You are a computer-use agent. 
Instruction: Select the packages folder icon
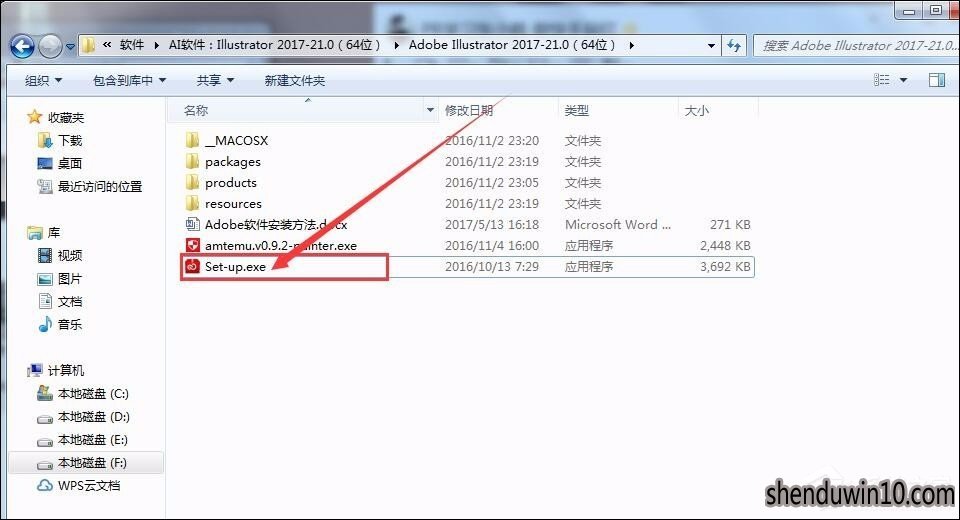click(192, 161)
